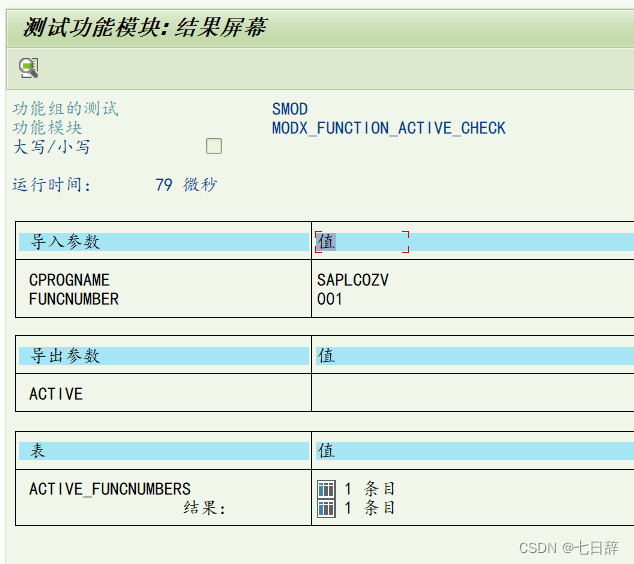
Task: Open the 结果 table entries icon
Action: click(326, 508)
